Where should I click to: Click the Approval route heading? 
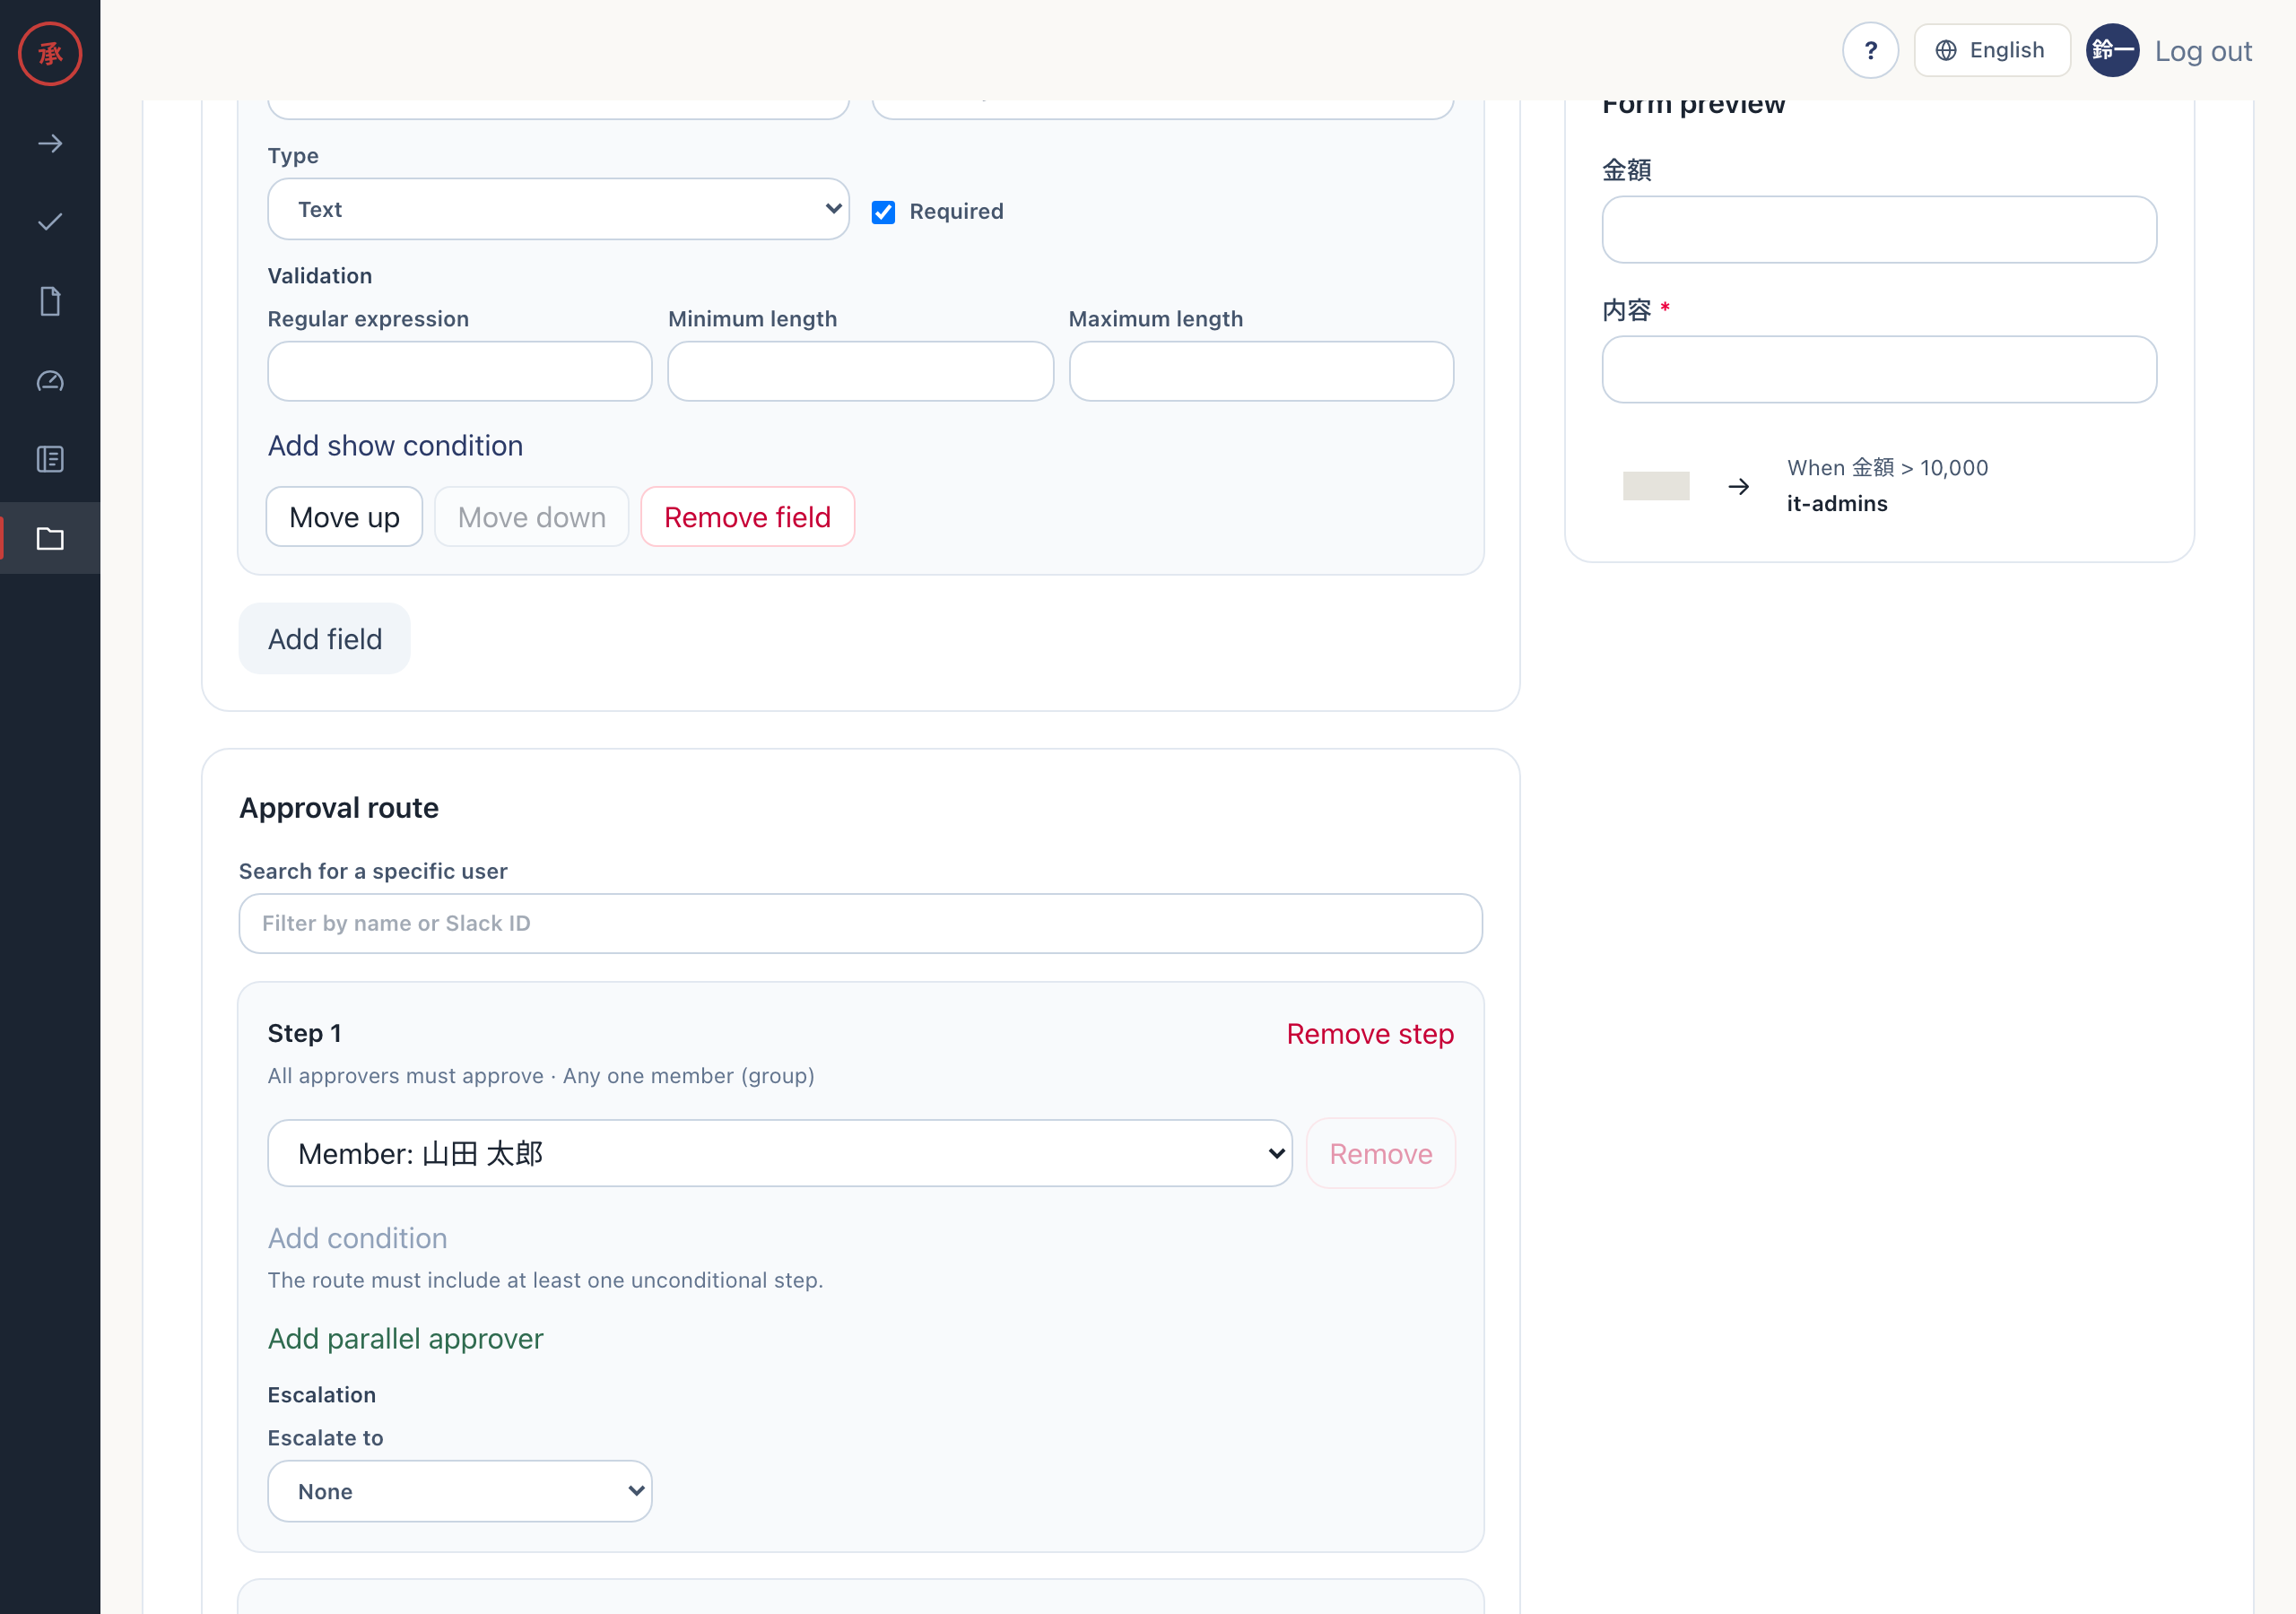coord(338,808)
